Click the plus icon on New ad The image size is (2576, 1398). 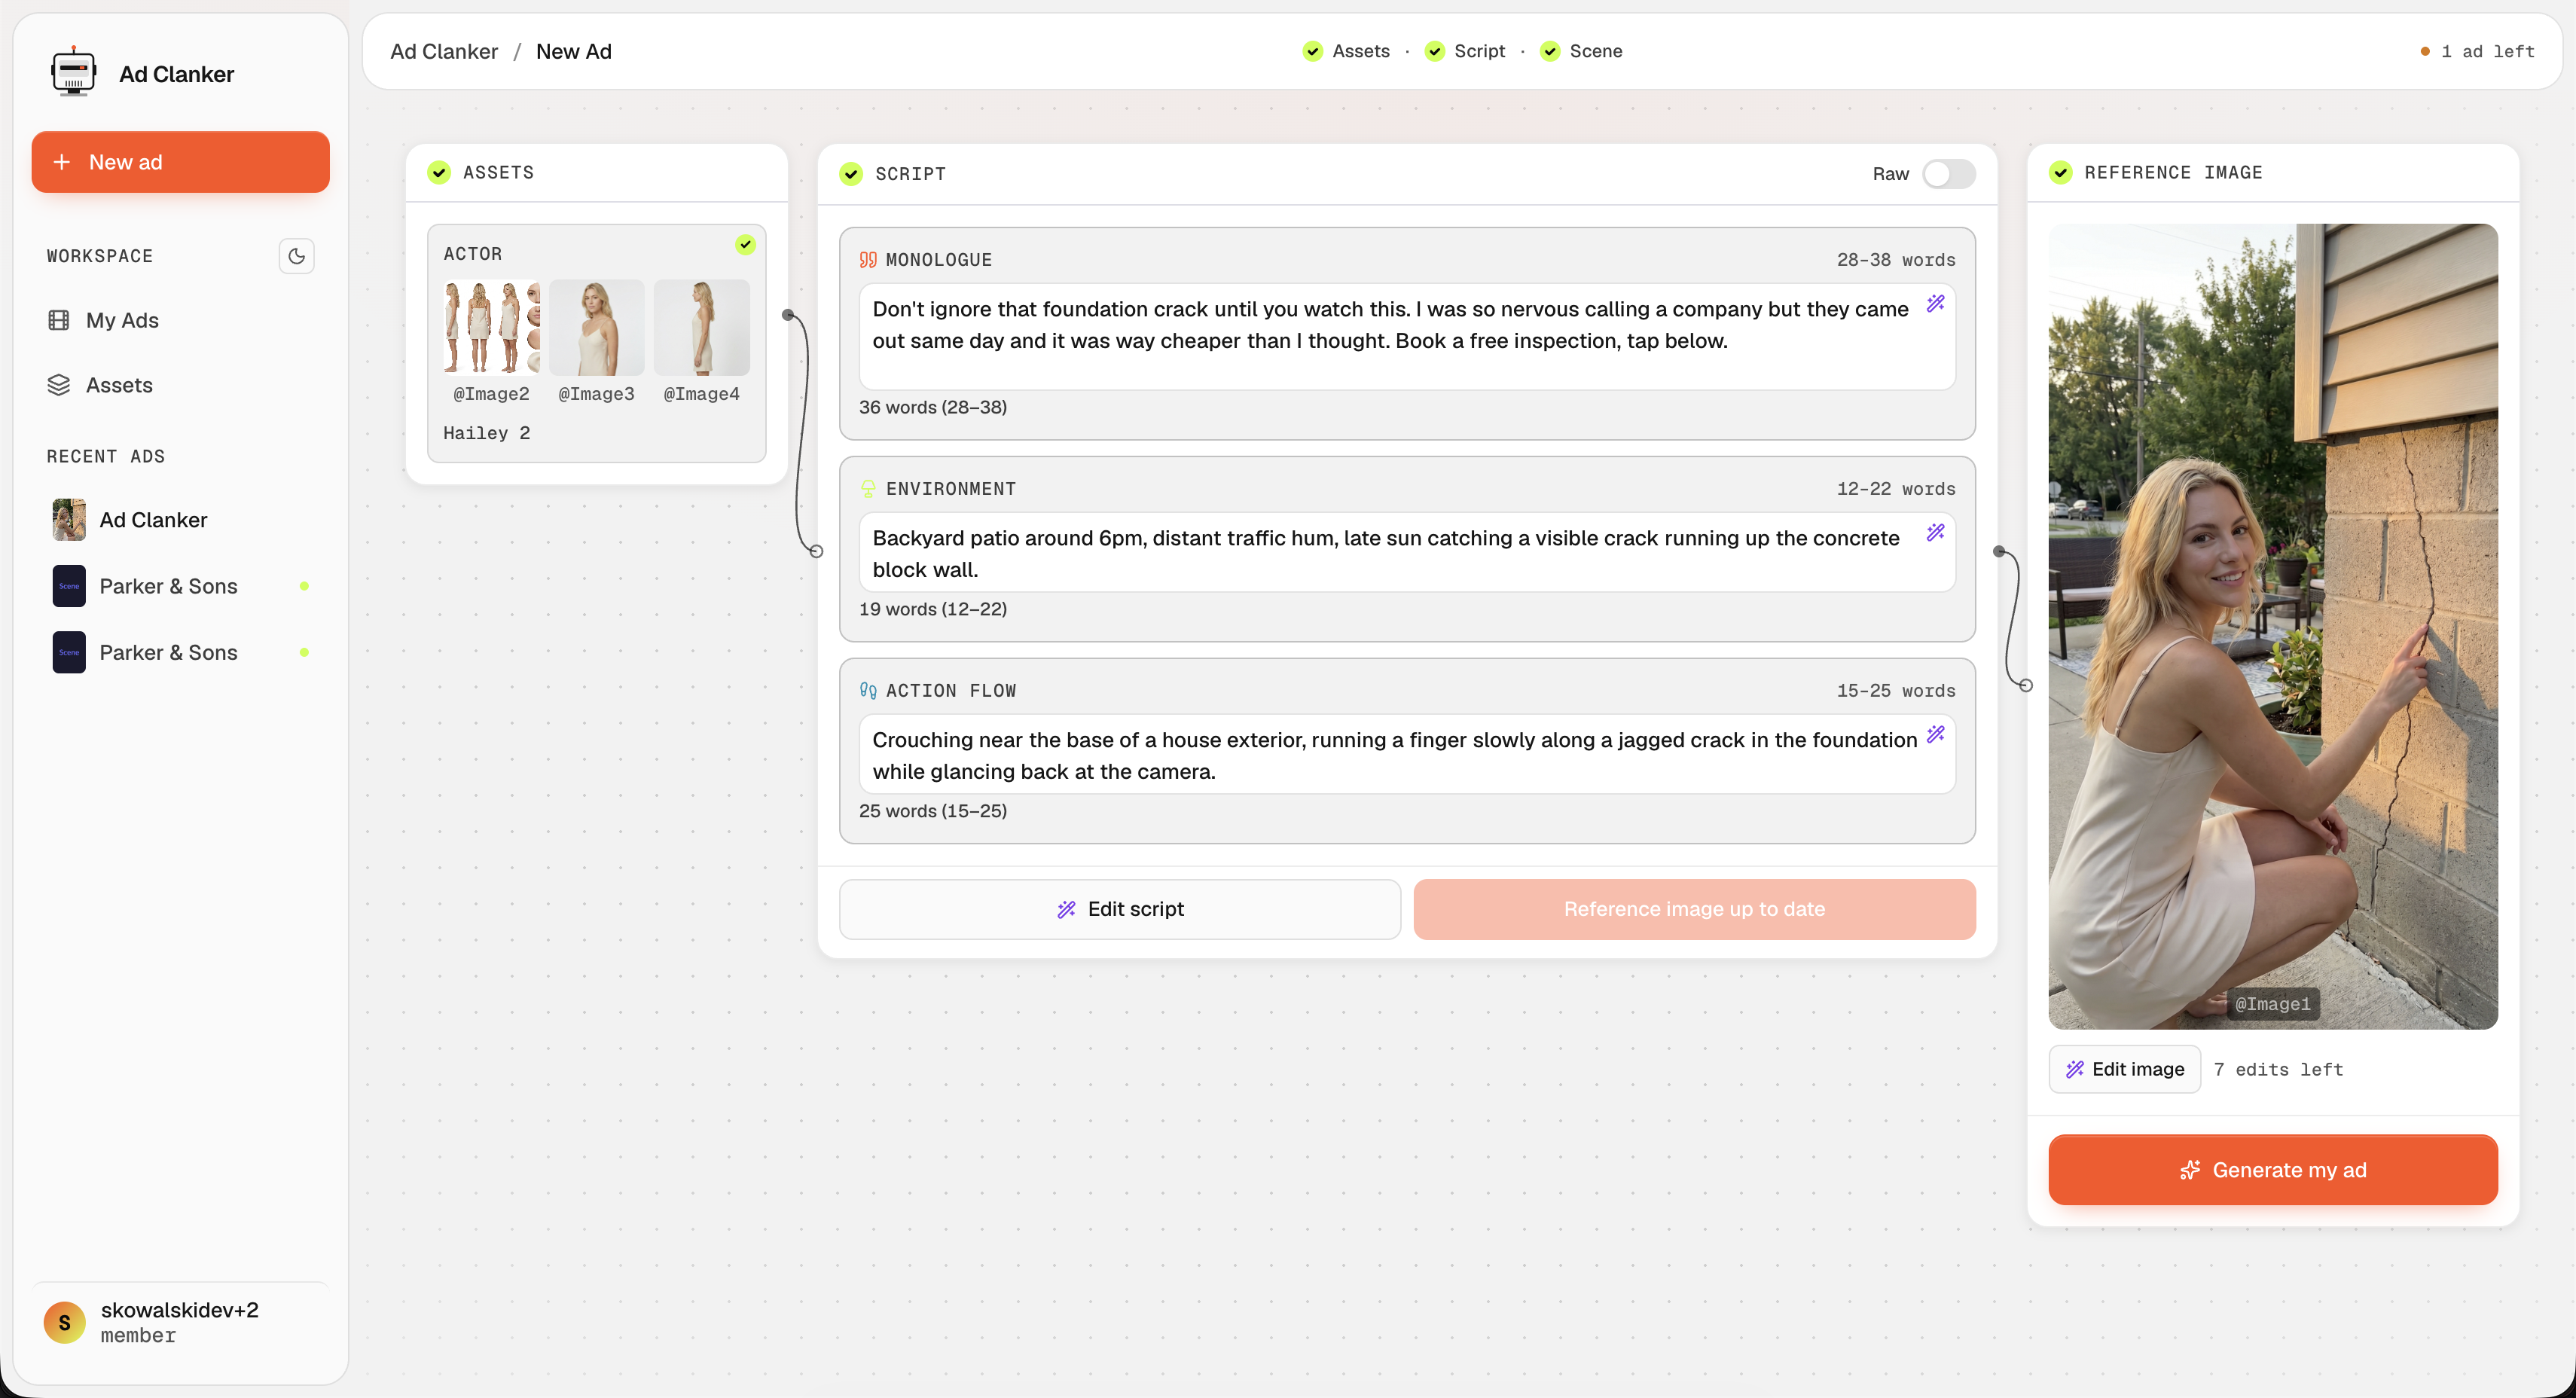(x=62, y=162)
